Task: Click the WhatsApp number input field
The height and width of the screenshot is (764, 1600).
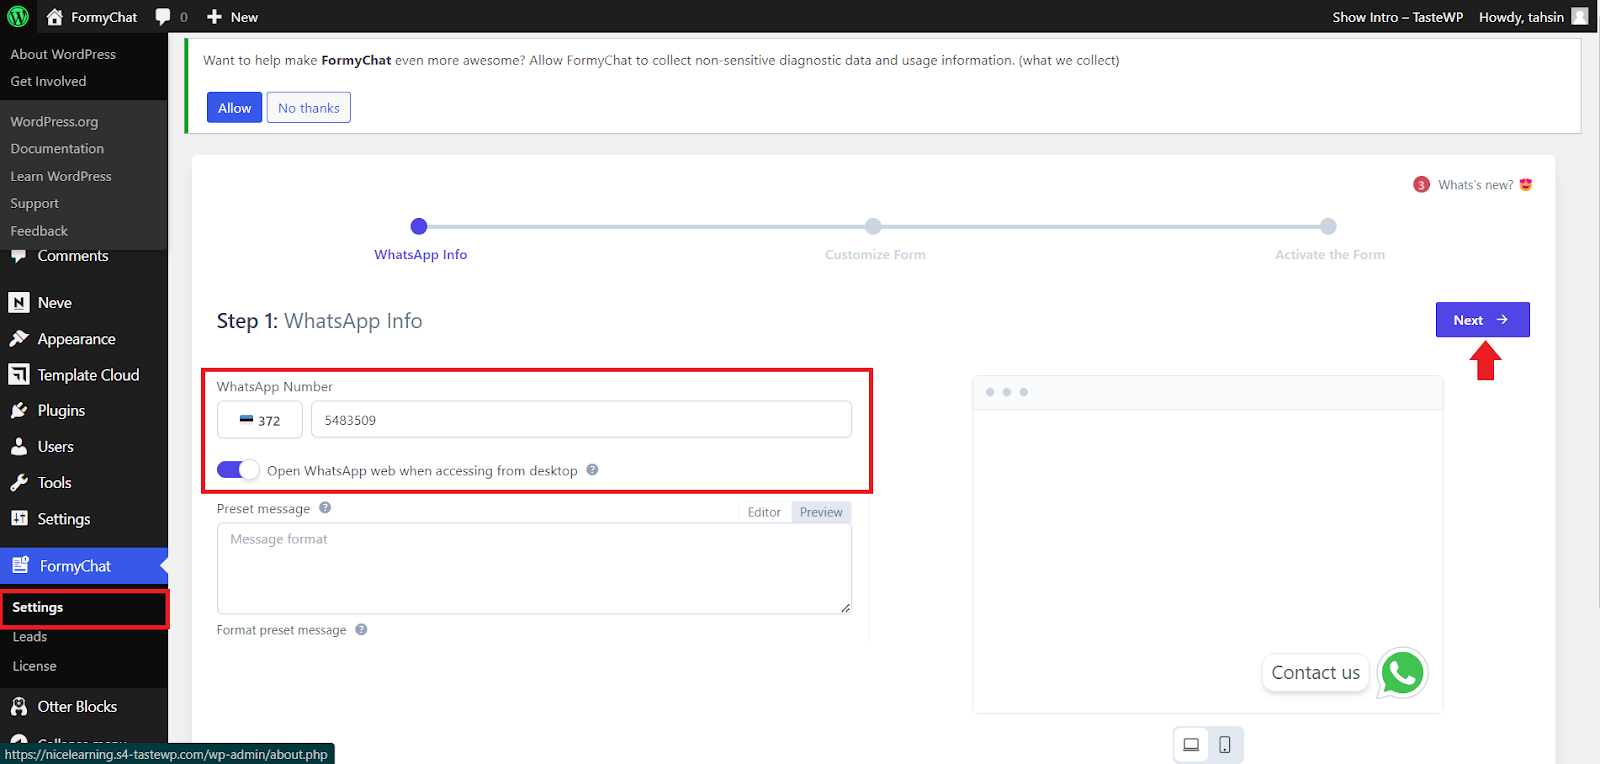Action: coord(581,420)
